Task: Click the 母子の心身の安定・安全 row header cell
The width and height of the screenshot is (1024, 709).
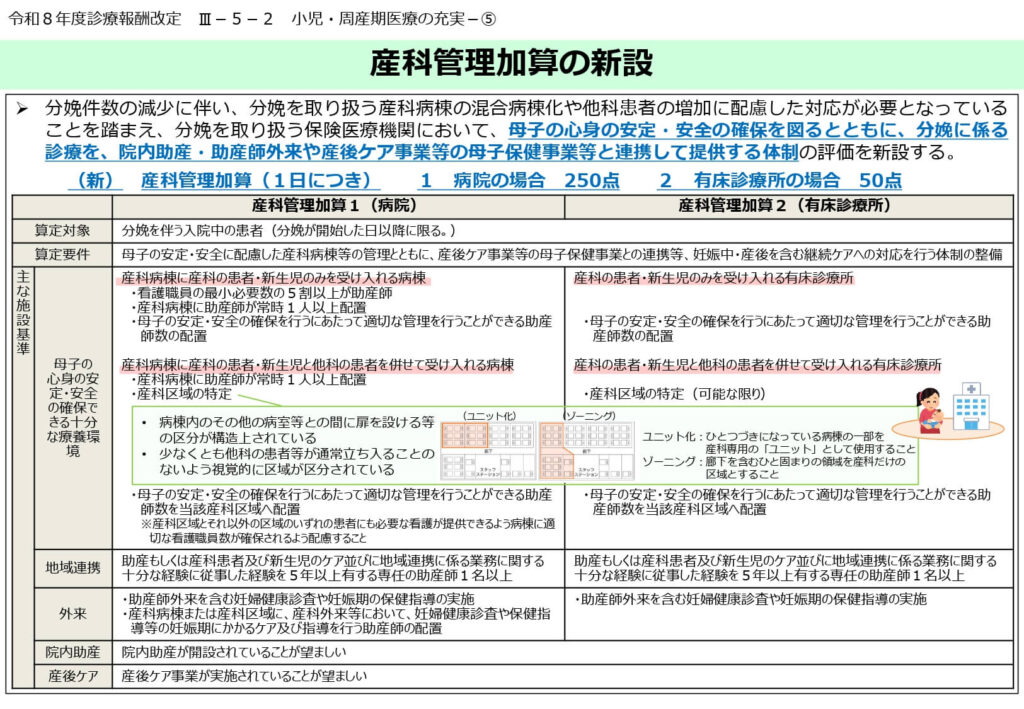Action: click(x=73, y=407)
